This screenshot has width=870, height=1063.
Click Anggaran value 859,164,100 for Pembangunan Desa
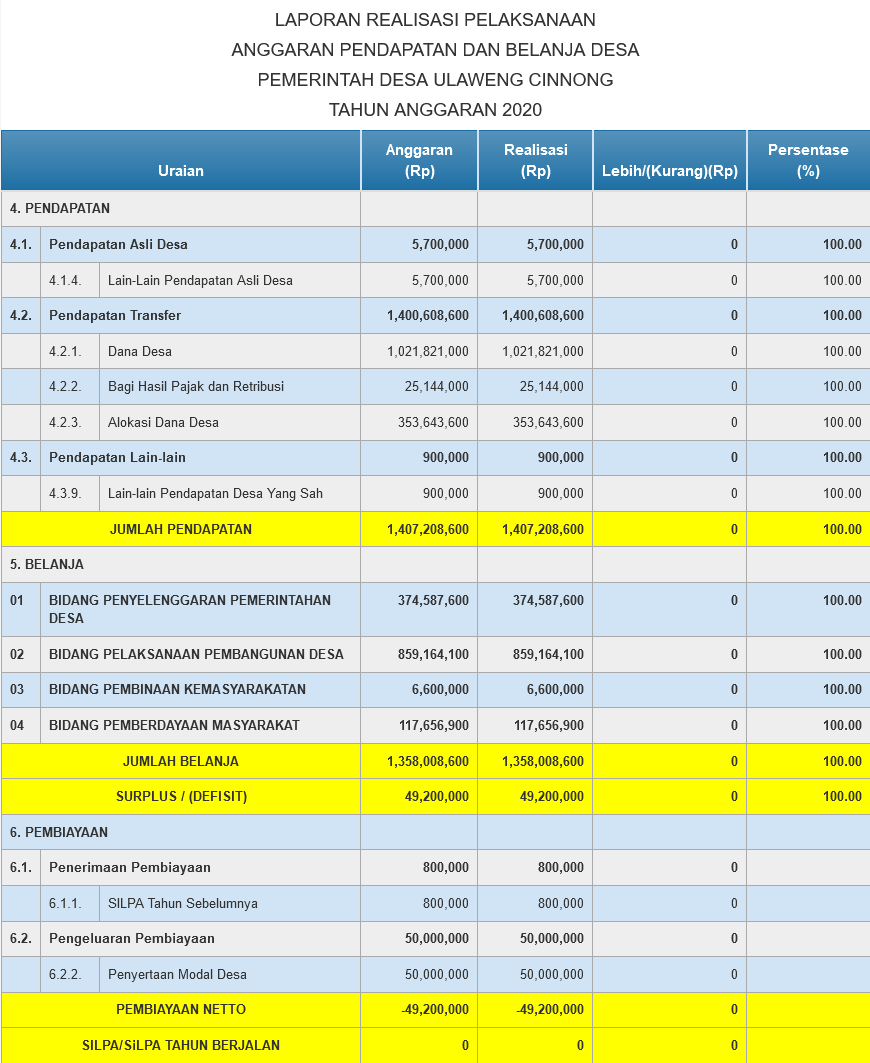(x=433, y=654)
